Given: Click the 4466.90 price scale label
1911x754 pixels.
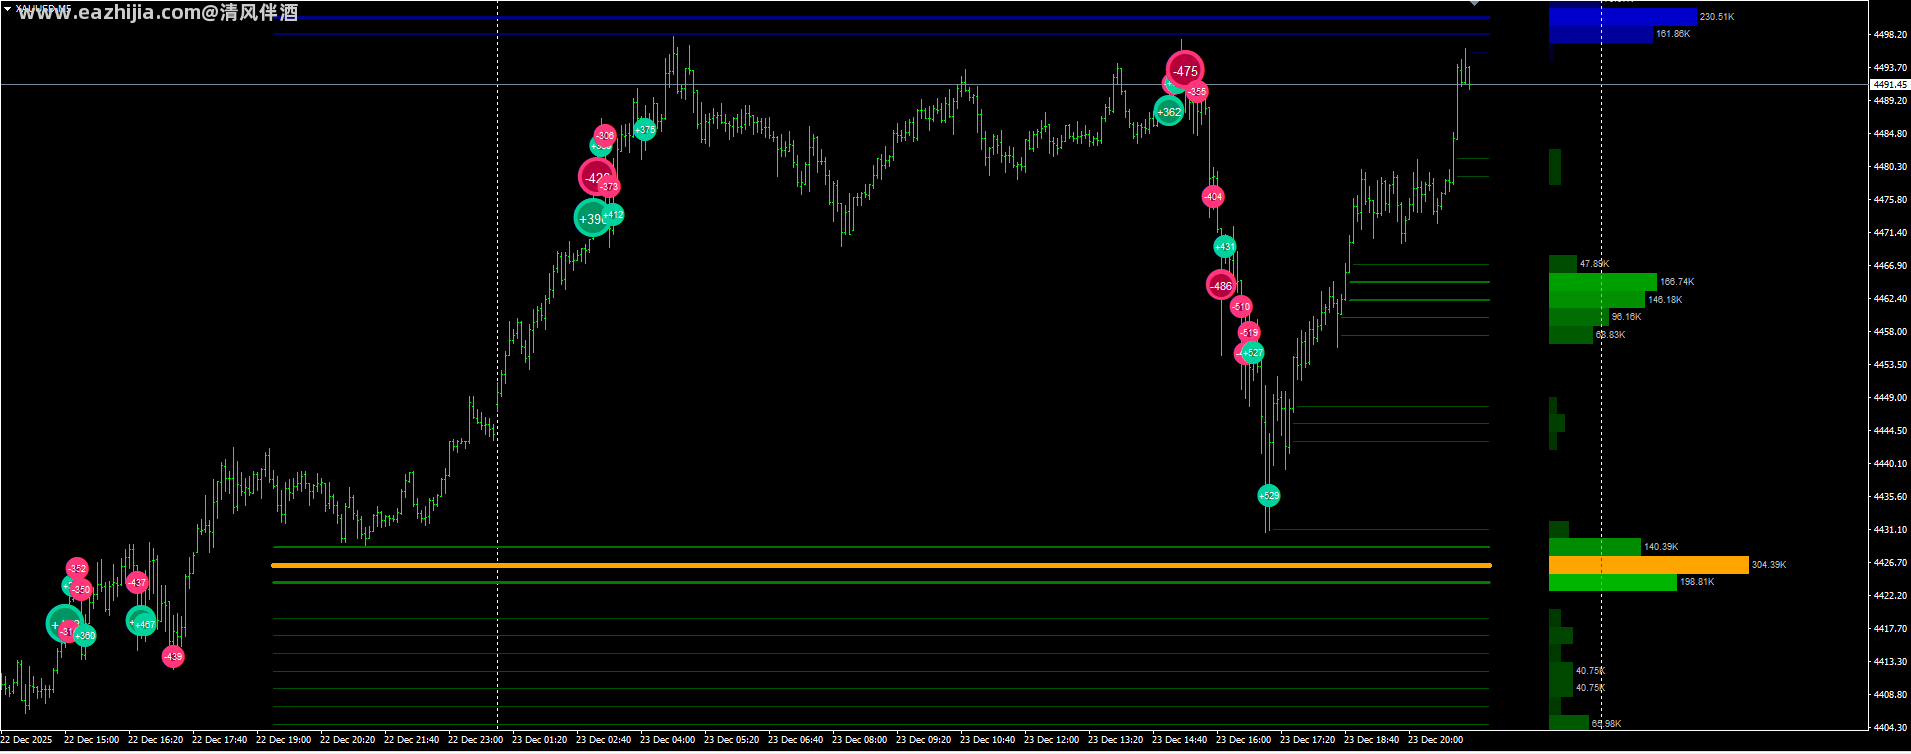Looking at the screenshot, I should click(x=1890, y=266).
